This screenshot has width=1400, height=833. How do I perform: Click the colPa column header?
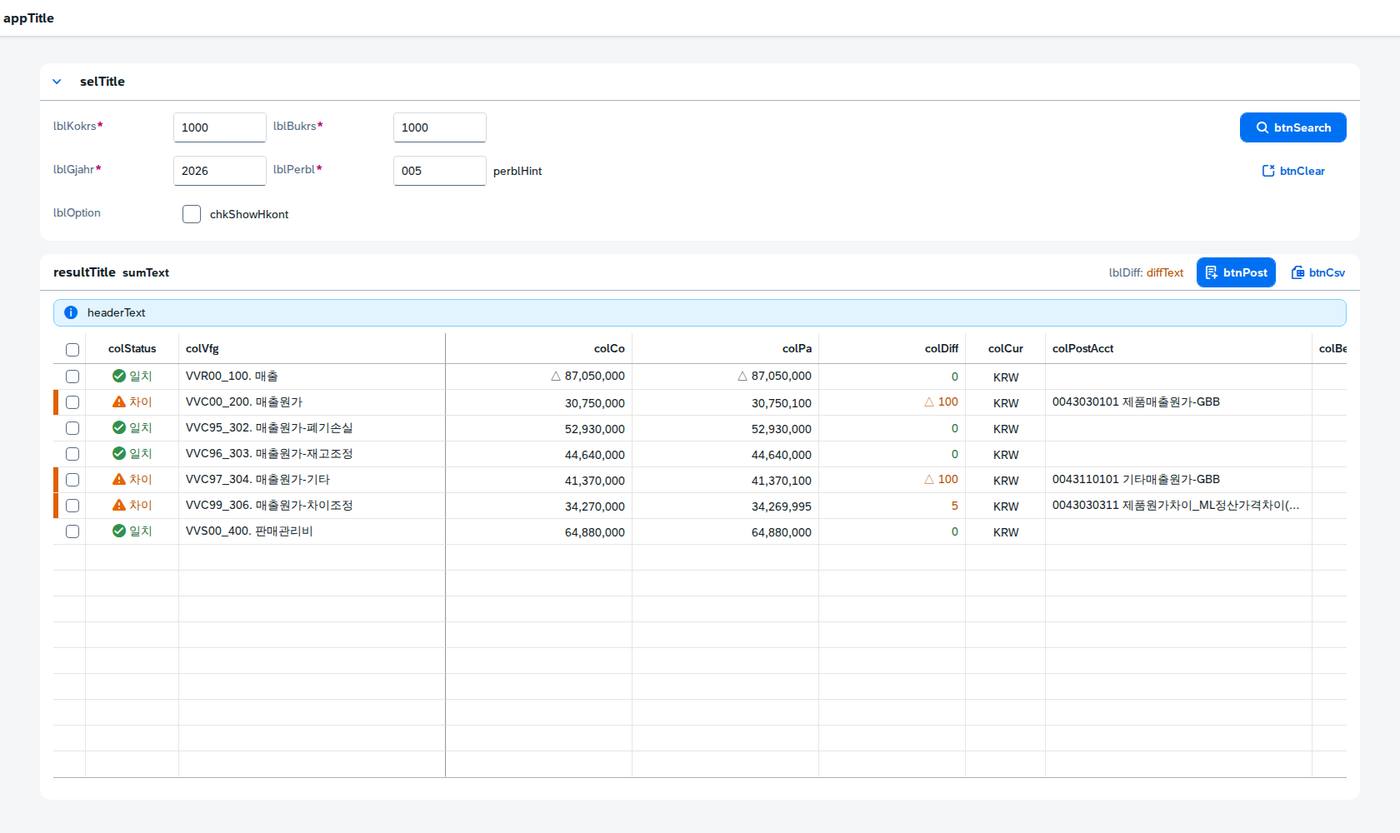pos(725,349)
